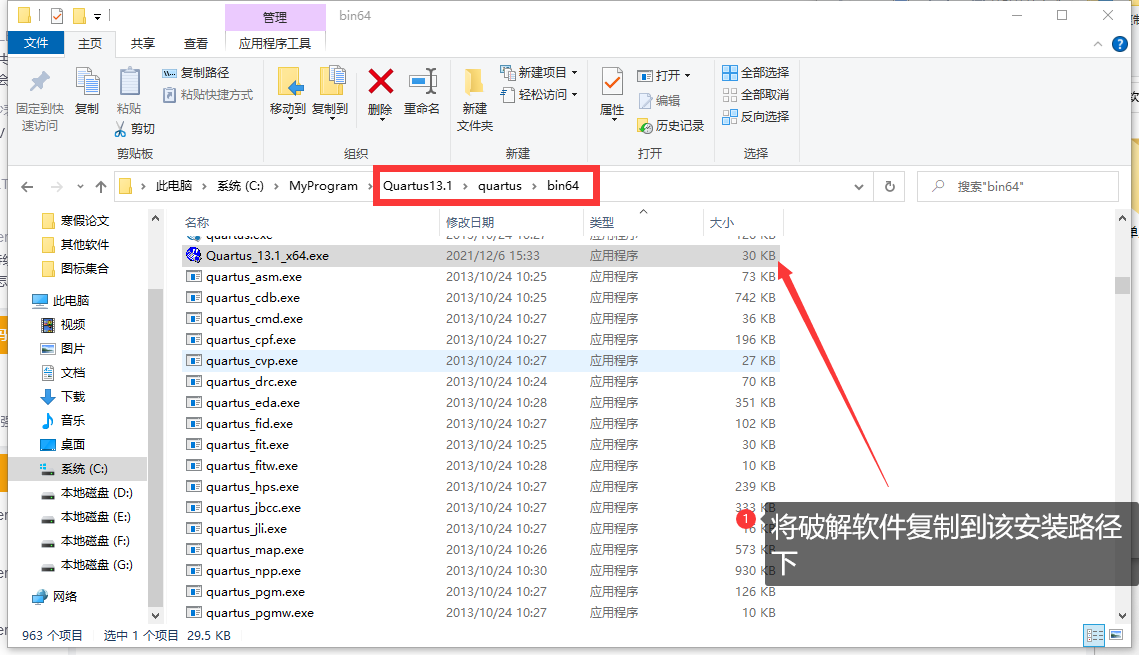Click Select All (全部选择)
Screen dimensions: 1139x655
[755, 73]
